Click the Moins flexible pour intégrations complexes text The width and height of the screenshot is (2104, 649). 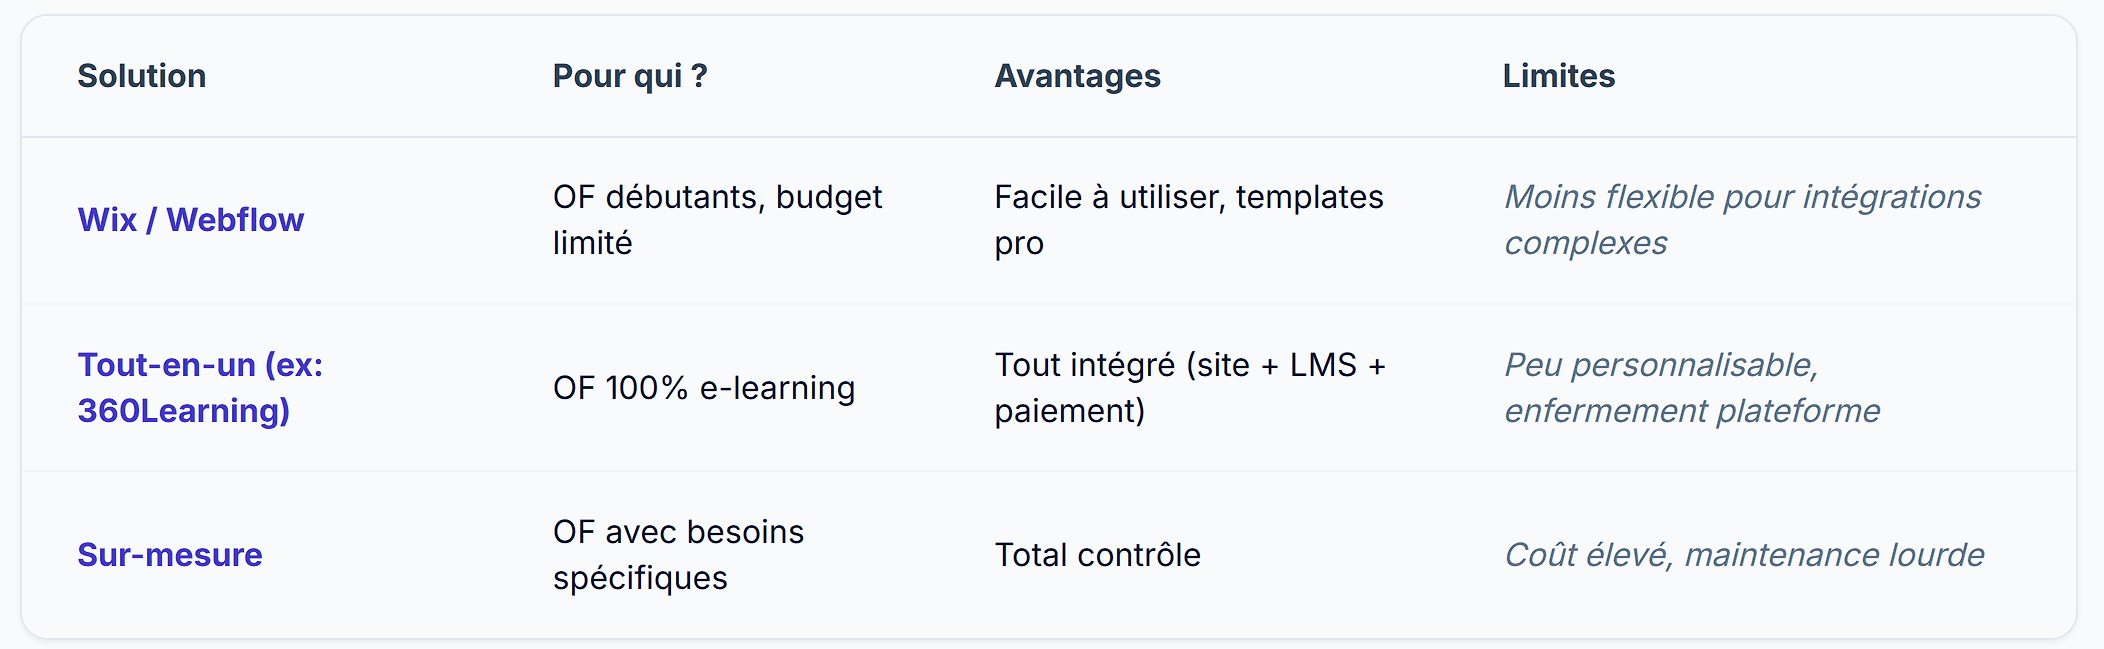click(1742, 220)
